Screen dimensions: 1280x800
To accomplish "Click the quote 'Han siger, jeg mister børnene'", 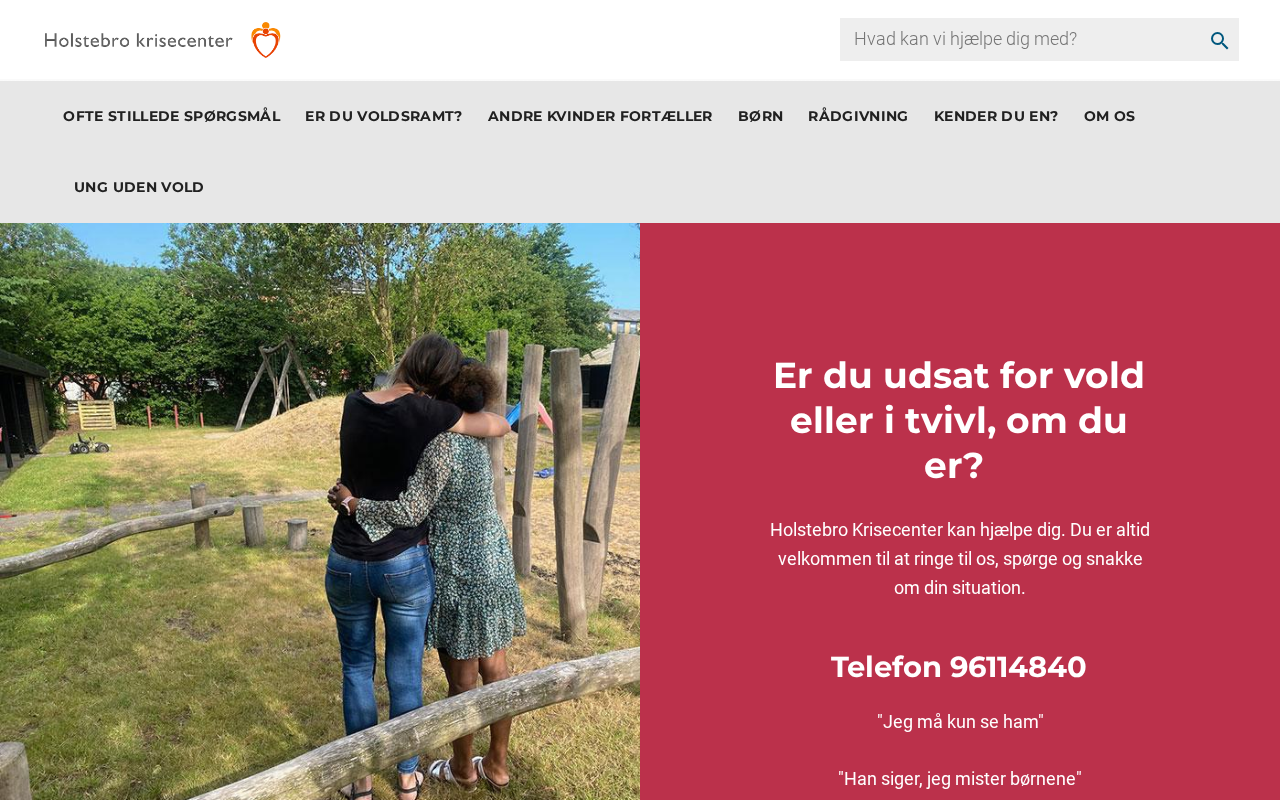I will [x=960, y=779].
